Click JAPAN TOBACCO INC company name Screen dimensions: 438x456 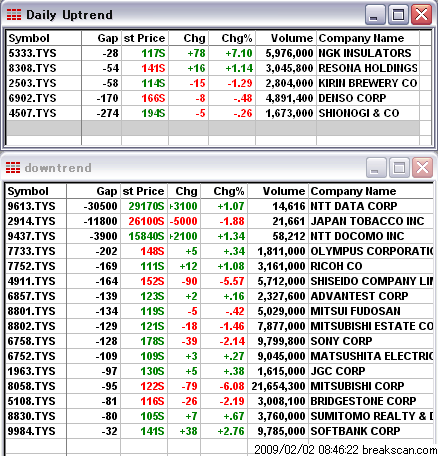tap(367, 221)
